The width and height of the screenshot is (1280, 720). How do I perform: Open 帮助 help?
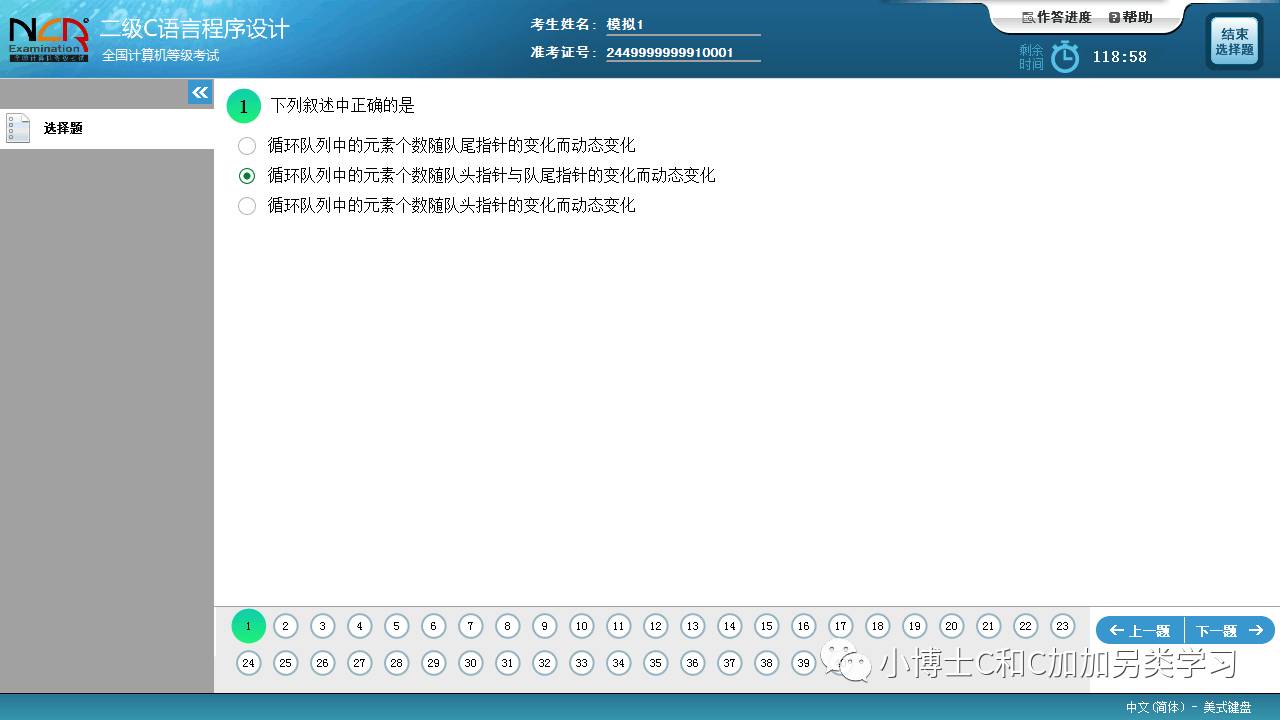pos(1131,18)
